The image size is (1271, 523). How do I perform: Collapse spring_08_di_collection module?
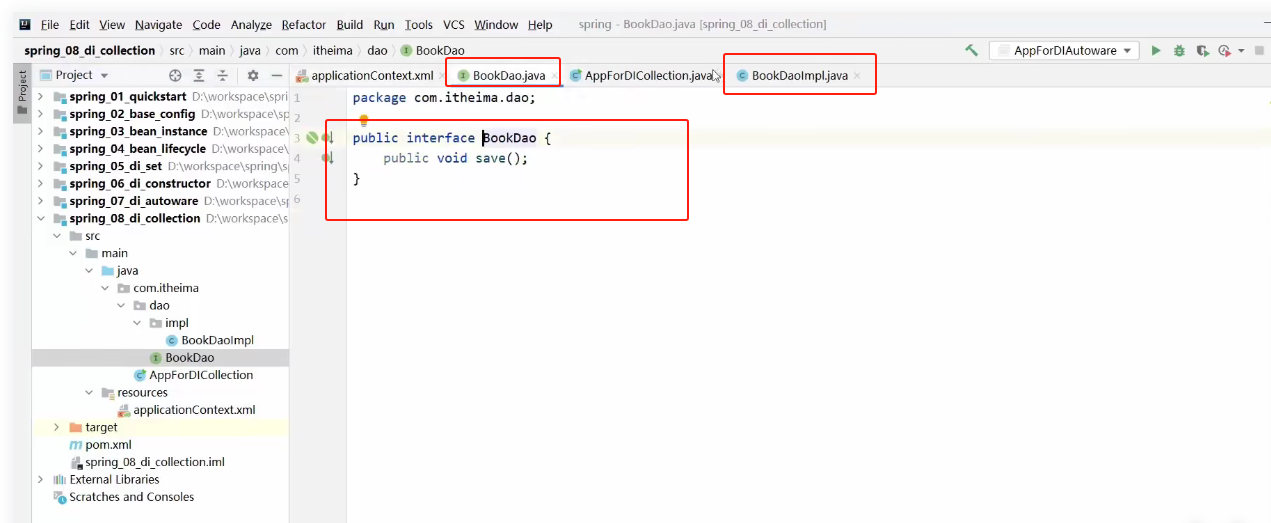point(41,218)
